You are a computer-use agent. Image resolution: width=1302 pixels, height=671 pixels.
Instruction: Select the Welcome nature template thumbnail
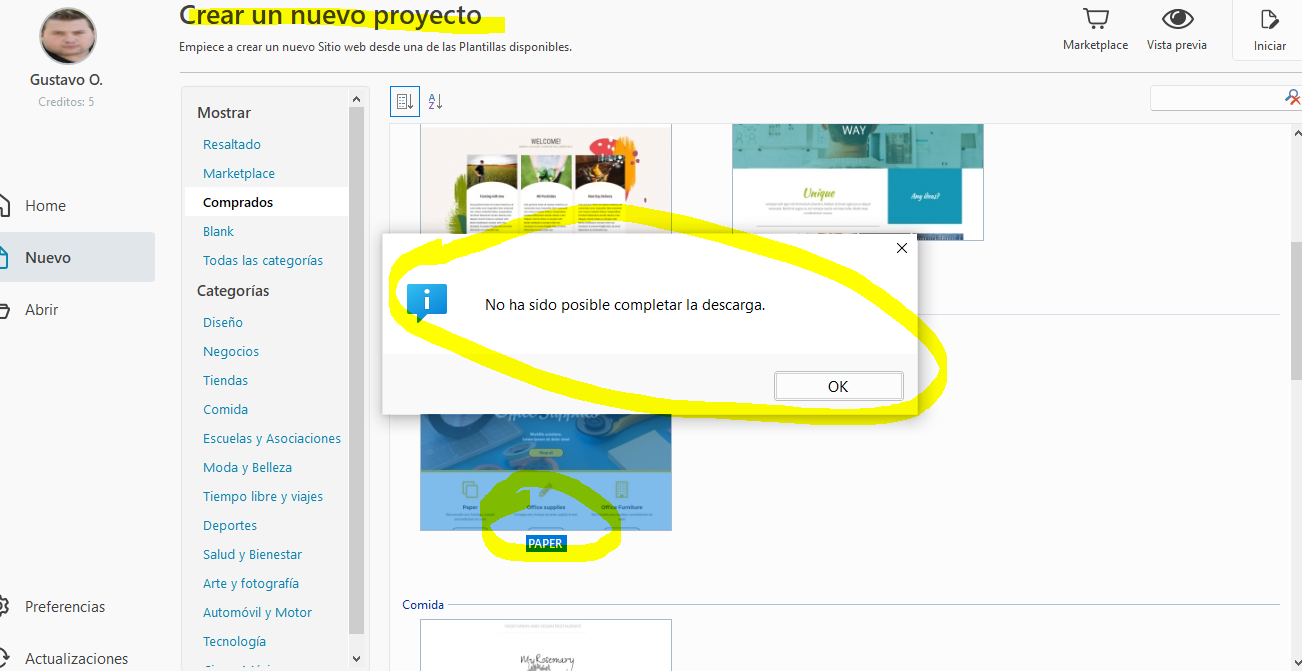pos(546,179)
